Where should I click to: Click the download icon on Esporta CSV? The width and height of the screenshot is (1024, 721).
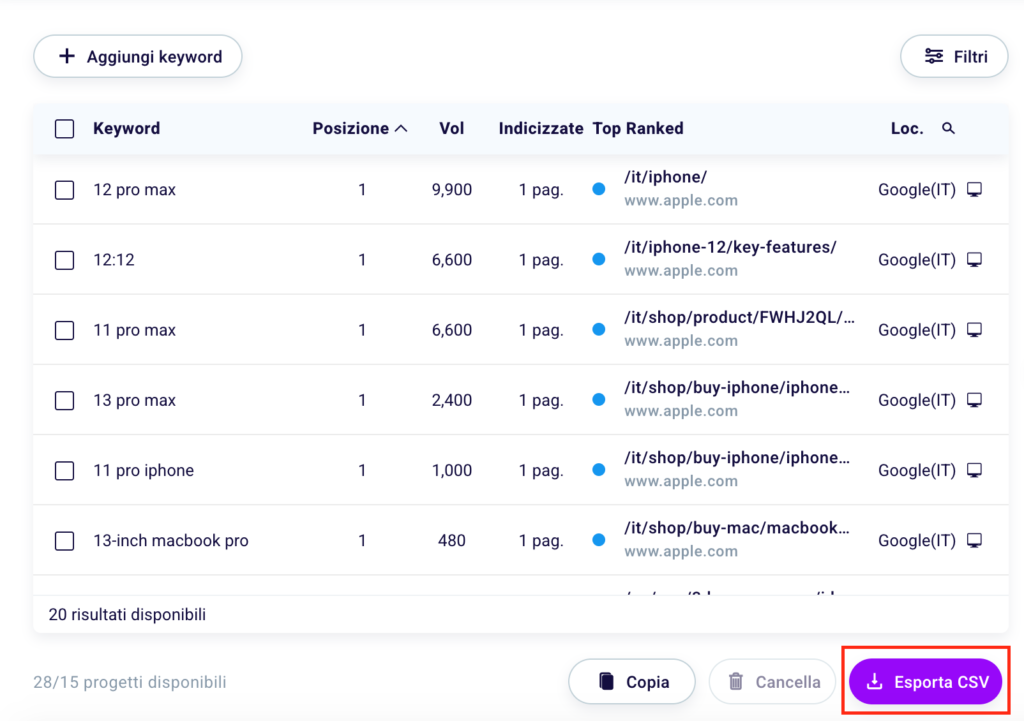click(874, 681)
